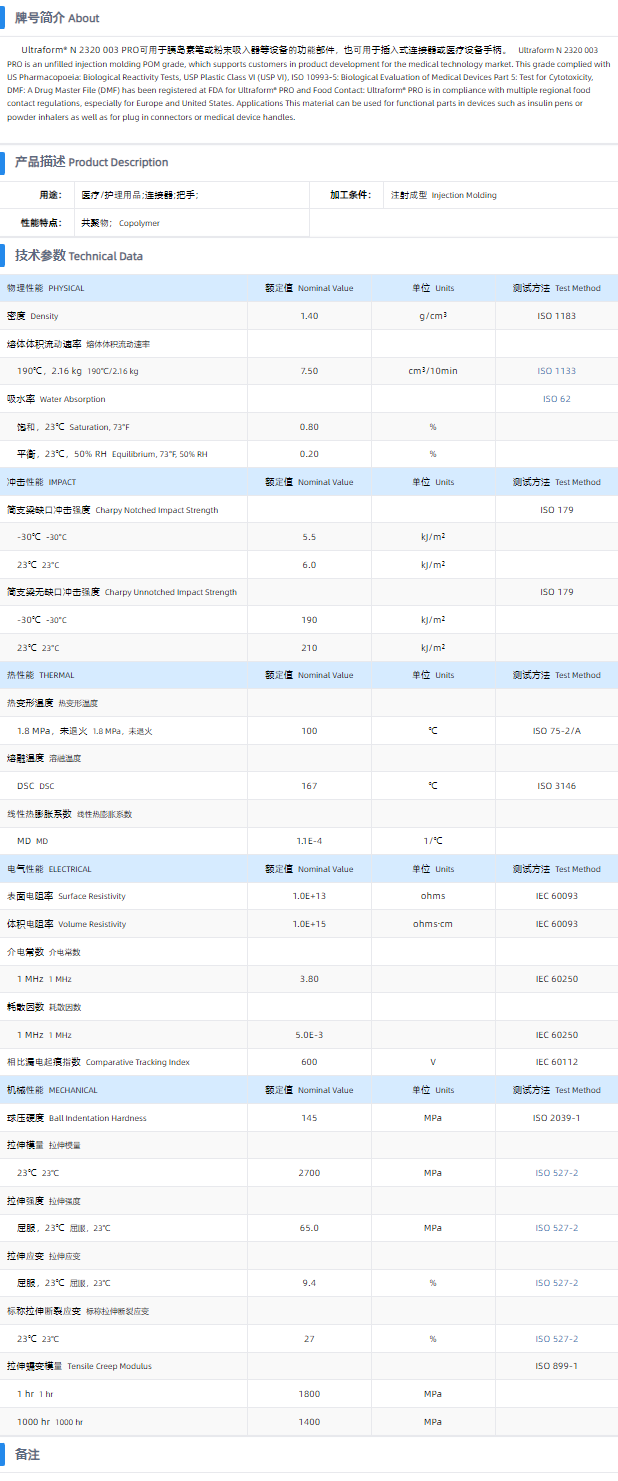Click the 产品描述 Product Description heading
The width and height of the screenshot is (618, 1481).
[x=91, y=162]
